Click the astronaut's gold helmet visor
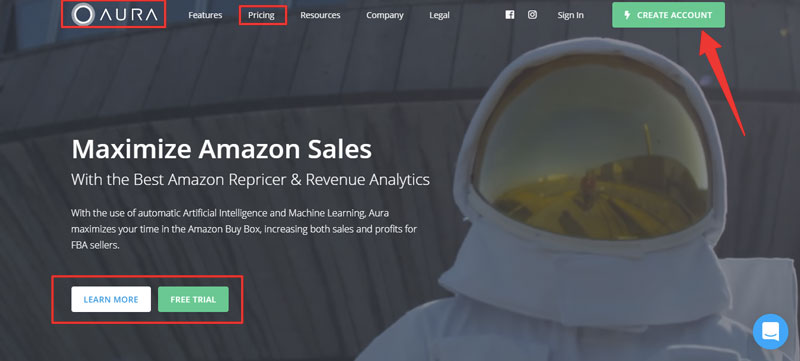 click(591, 148)
